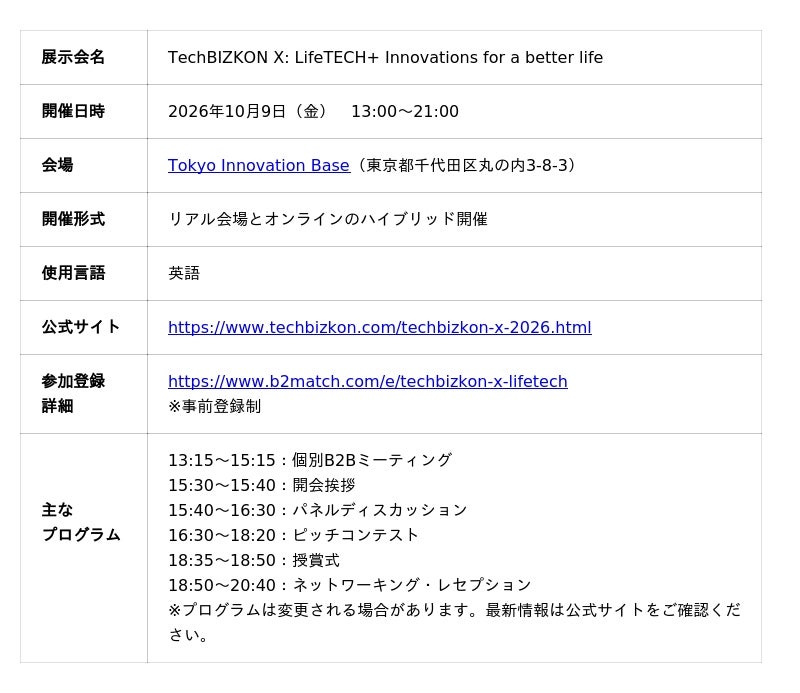Open the Tokyo Innovation Base link
The image size is (800, 693).
coord(259,165)
